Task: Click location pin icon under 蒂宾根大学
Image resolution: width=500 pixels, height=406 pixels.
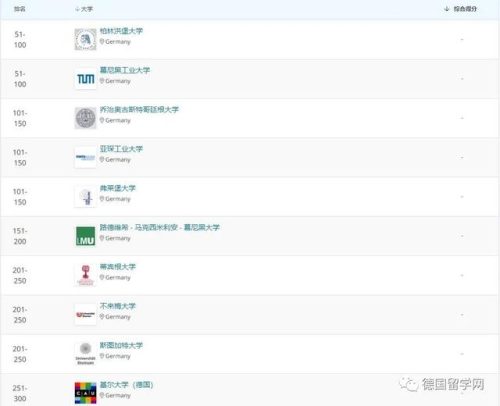Action: coord(102,278)
